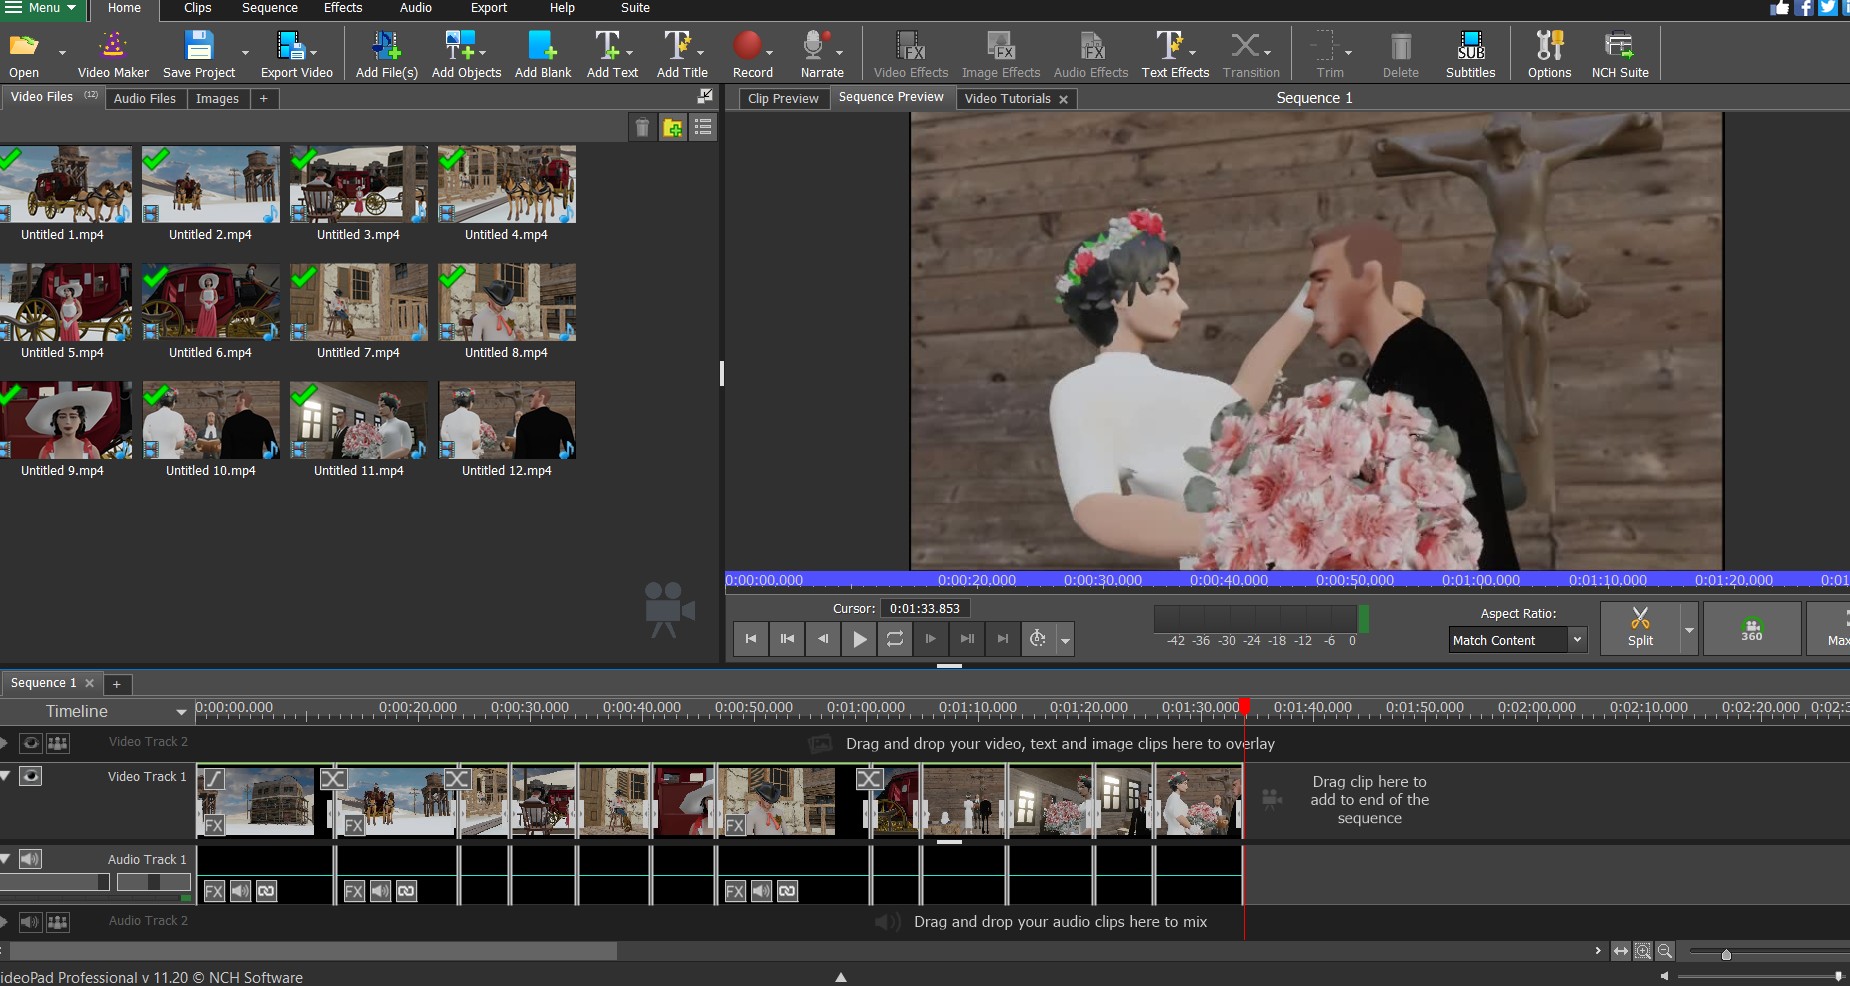Toggle loop playback button
Image resolution: width=1850 pixels, height=986 pixels.
click(x=895, y=639)
